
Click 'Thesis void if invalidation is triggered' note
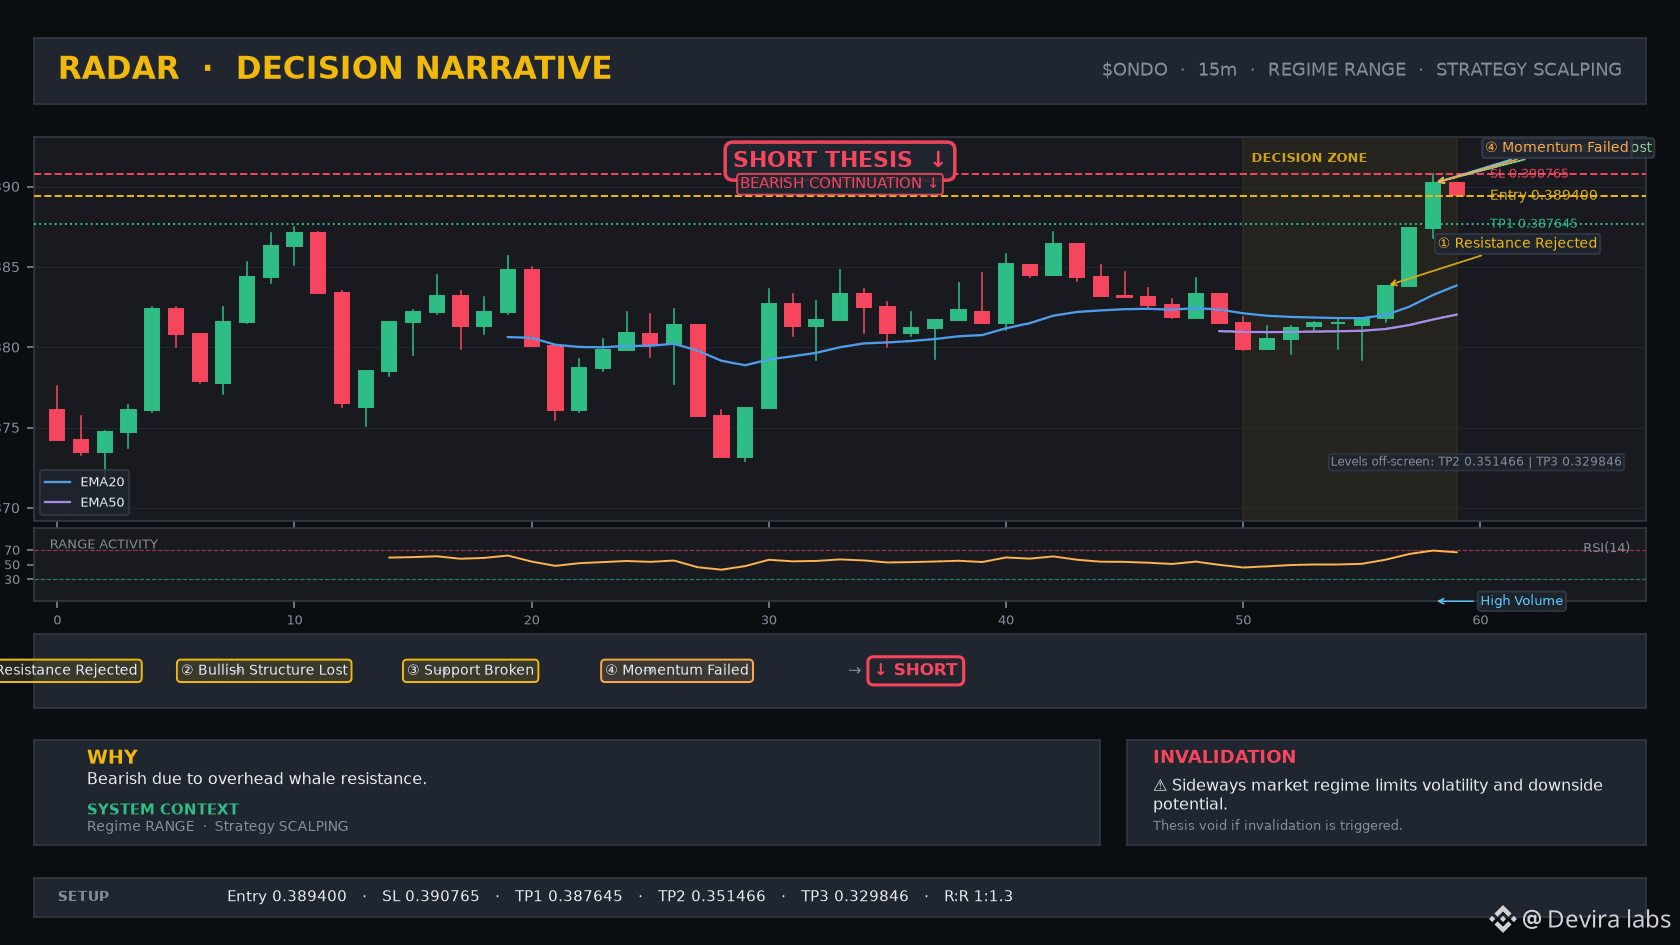tap(1277, 825)
